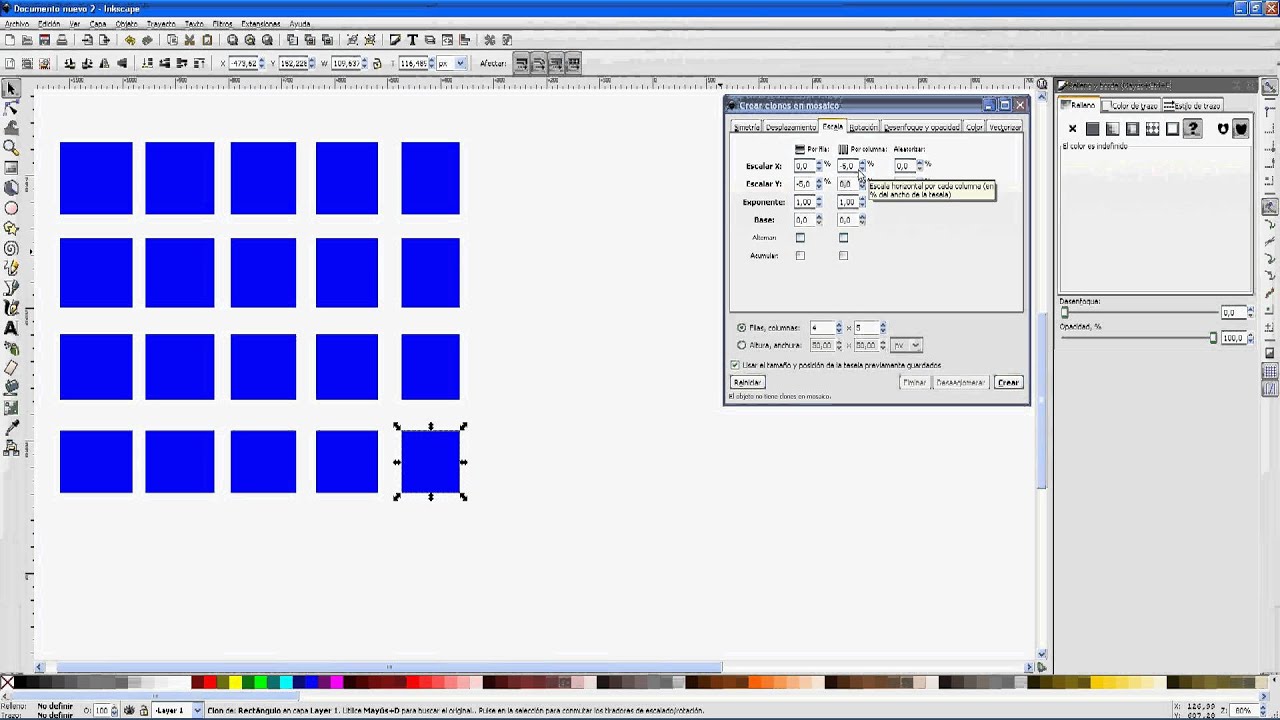This screenshot has height=720, width=1280.
Task: Select the Star polygon tool
Action: (x=11, y=228)
